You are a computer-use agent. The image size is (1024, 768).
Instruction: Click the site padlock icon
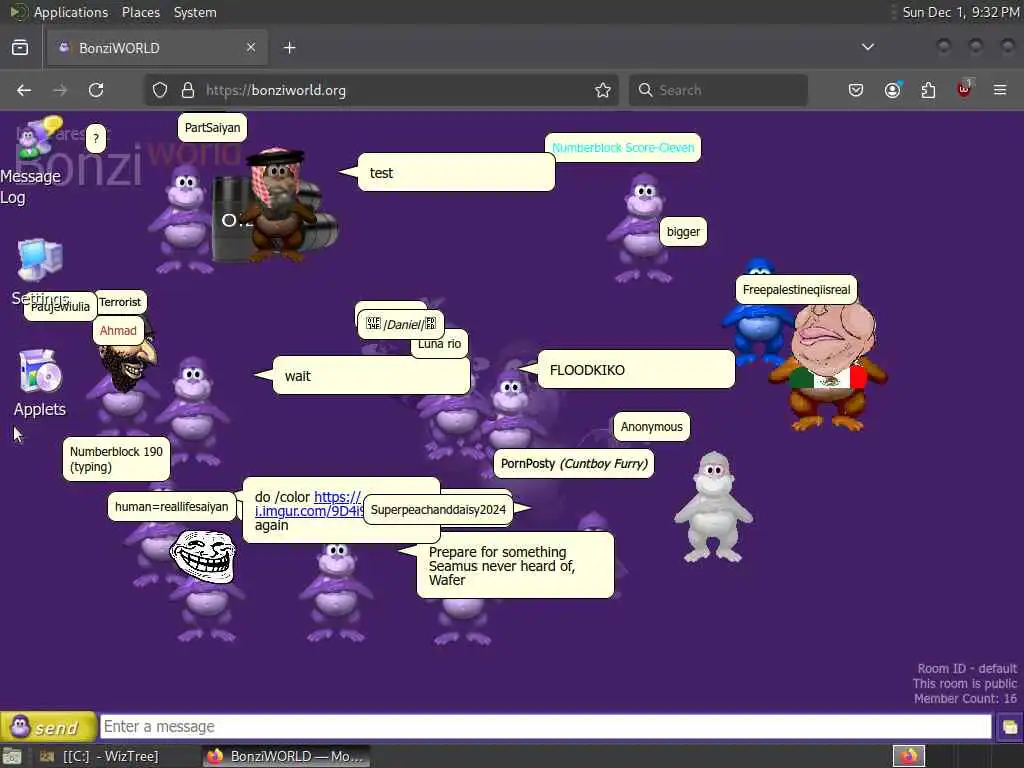click(x=188, y=90)
